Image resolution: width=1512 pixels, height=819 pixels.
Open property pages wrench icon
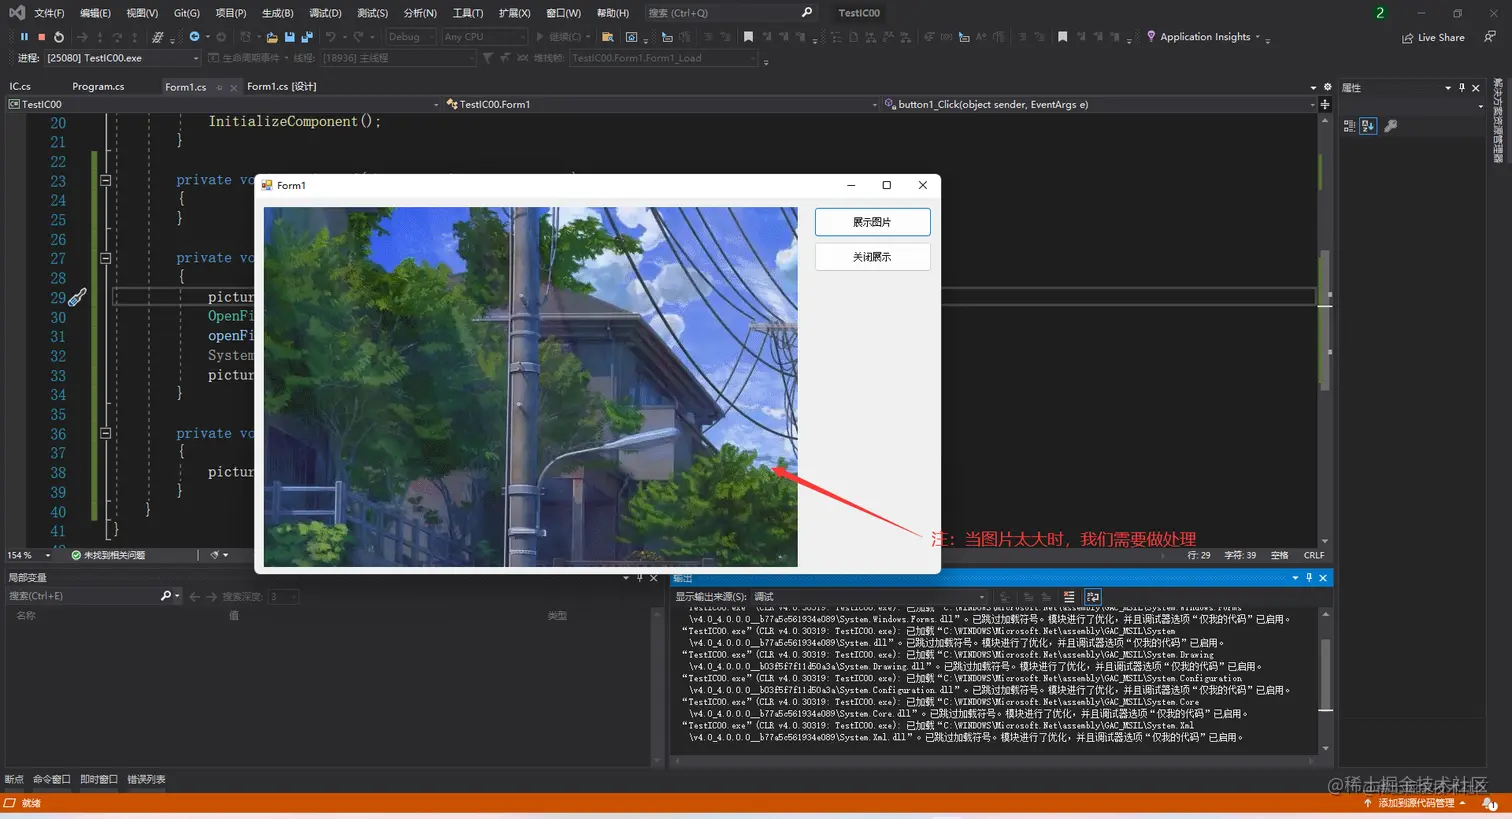tap(1390, 126)
